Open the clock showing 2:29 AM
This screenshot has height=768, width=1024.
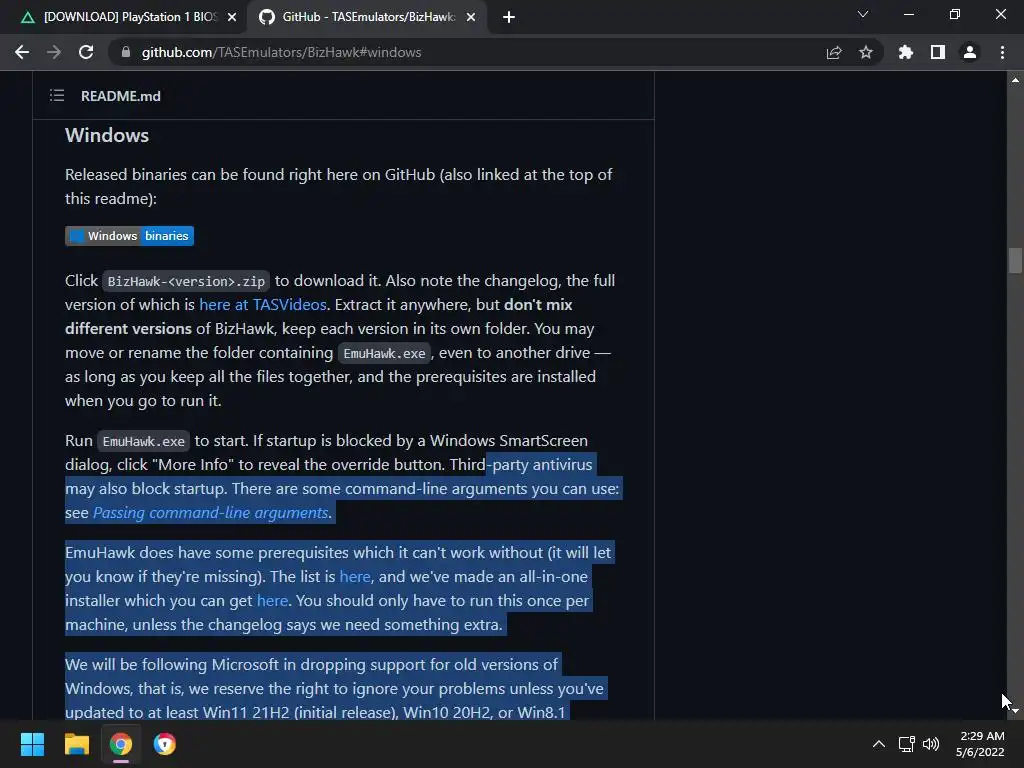[980, 744]
